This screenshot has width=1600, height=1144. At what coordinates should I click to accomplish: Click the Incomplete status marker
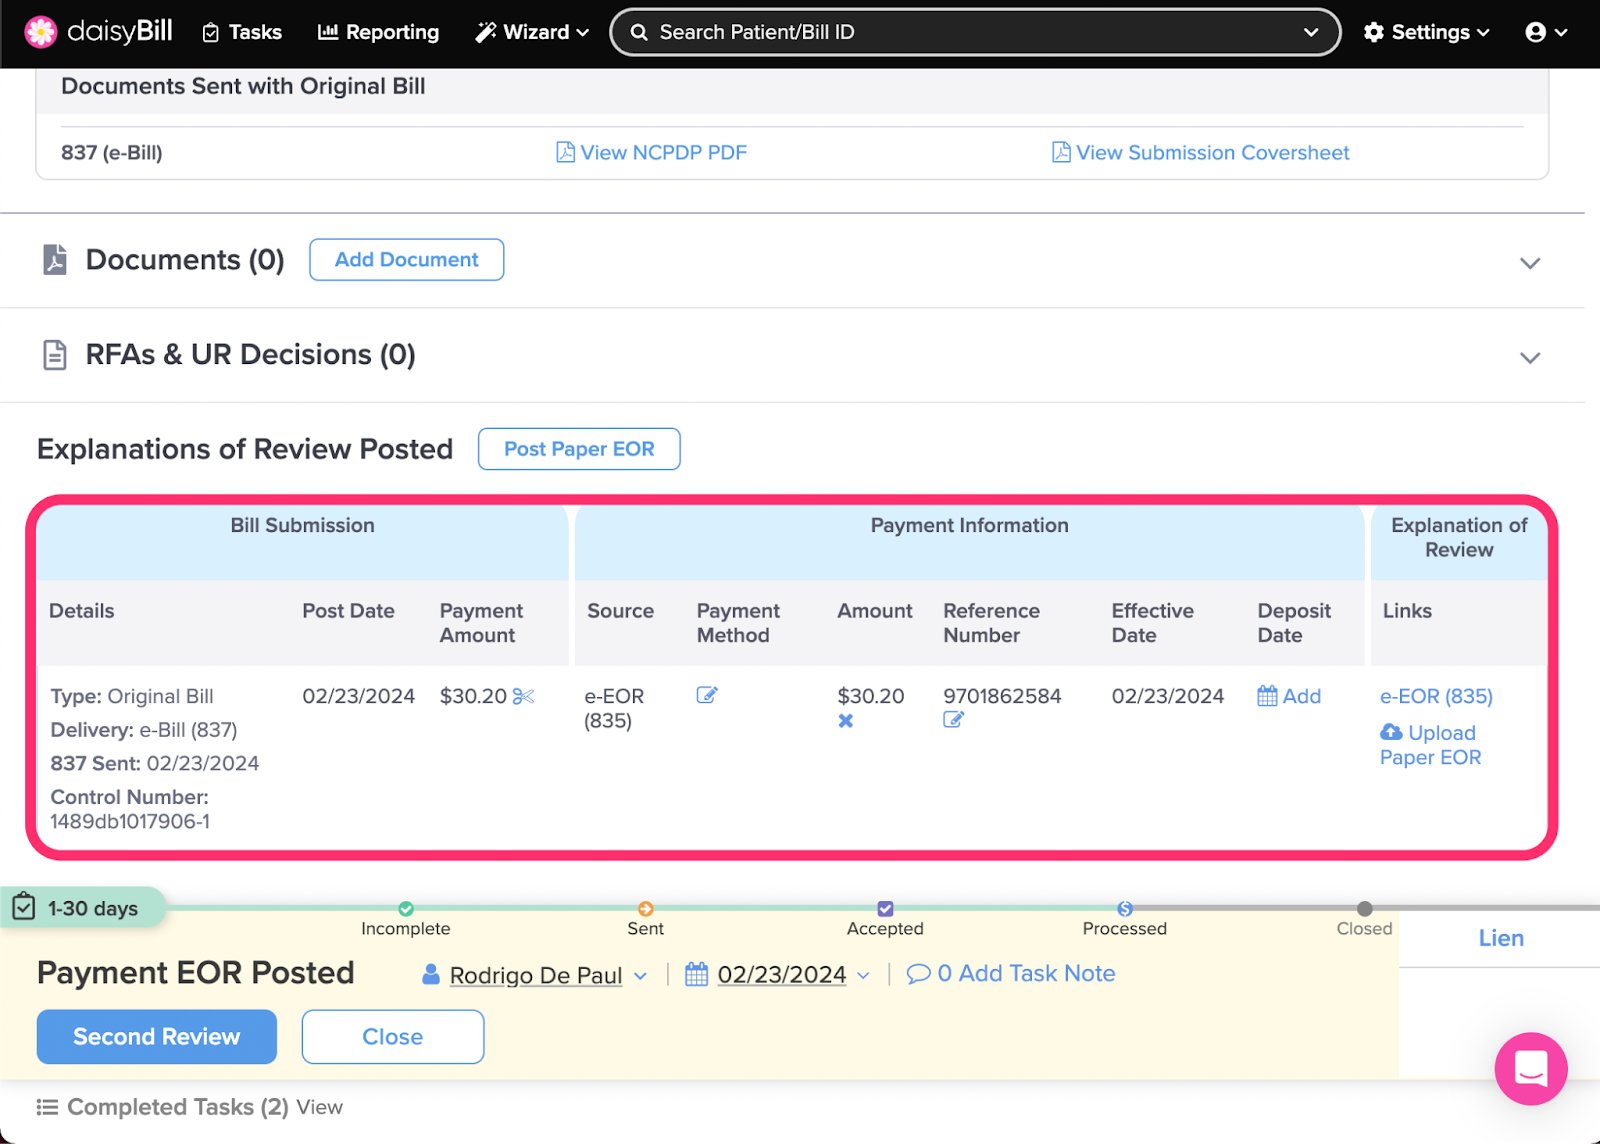[x=406, y=909]
